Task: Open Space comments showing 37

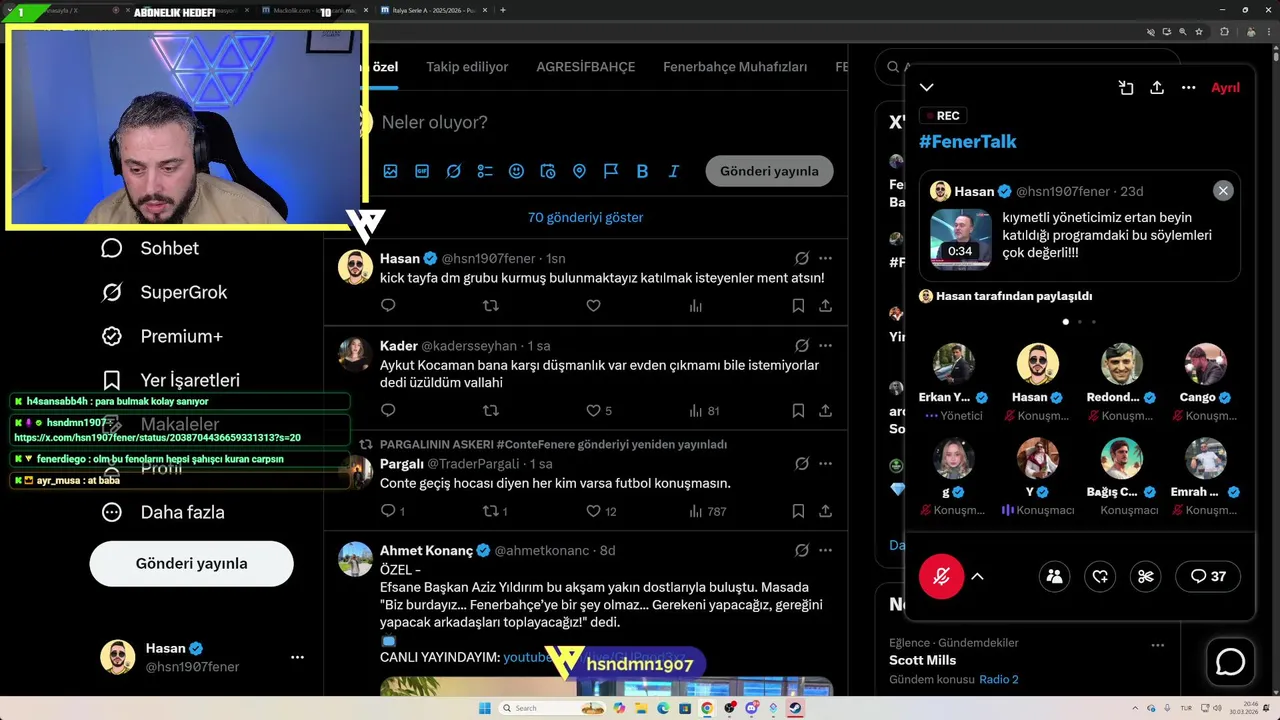Action: (x=1207, y=576)
